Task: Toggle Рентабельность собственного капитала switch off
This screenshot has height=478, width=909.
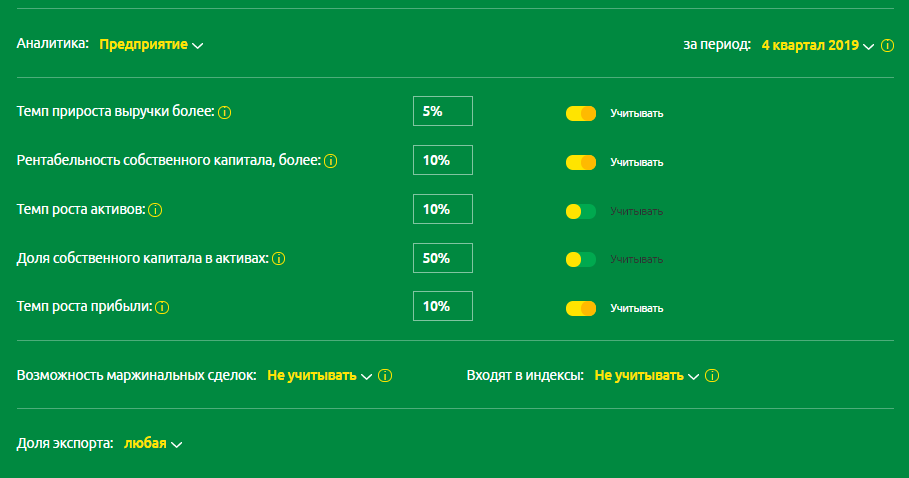Action: point(581,162)
